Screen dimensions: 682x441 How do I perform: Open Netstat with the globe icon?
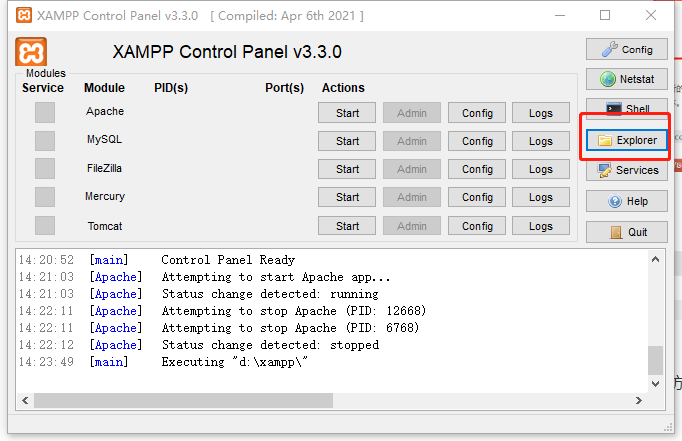[626, 79]
